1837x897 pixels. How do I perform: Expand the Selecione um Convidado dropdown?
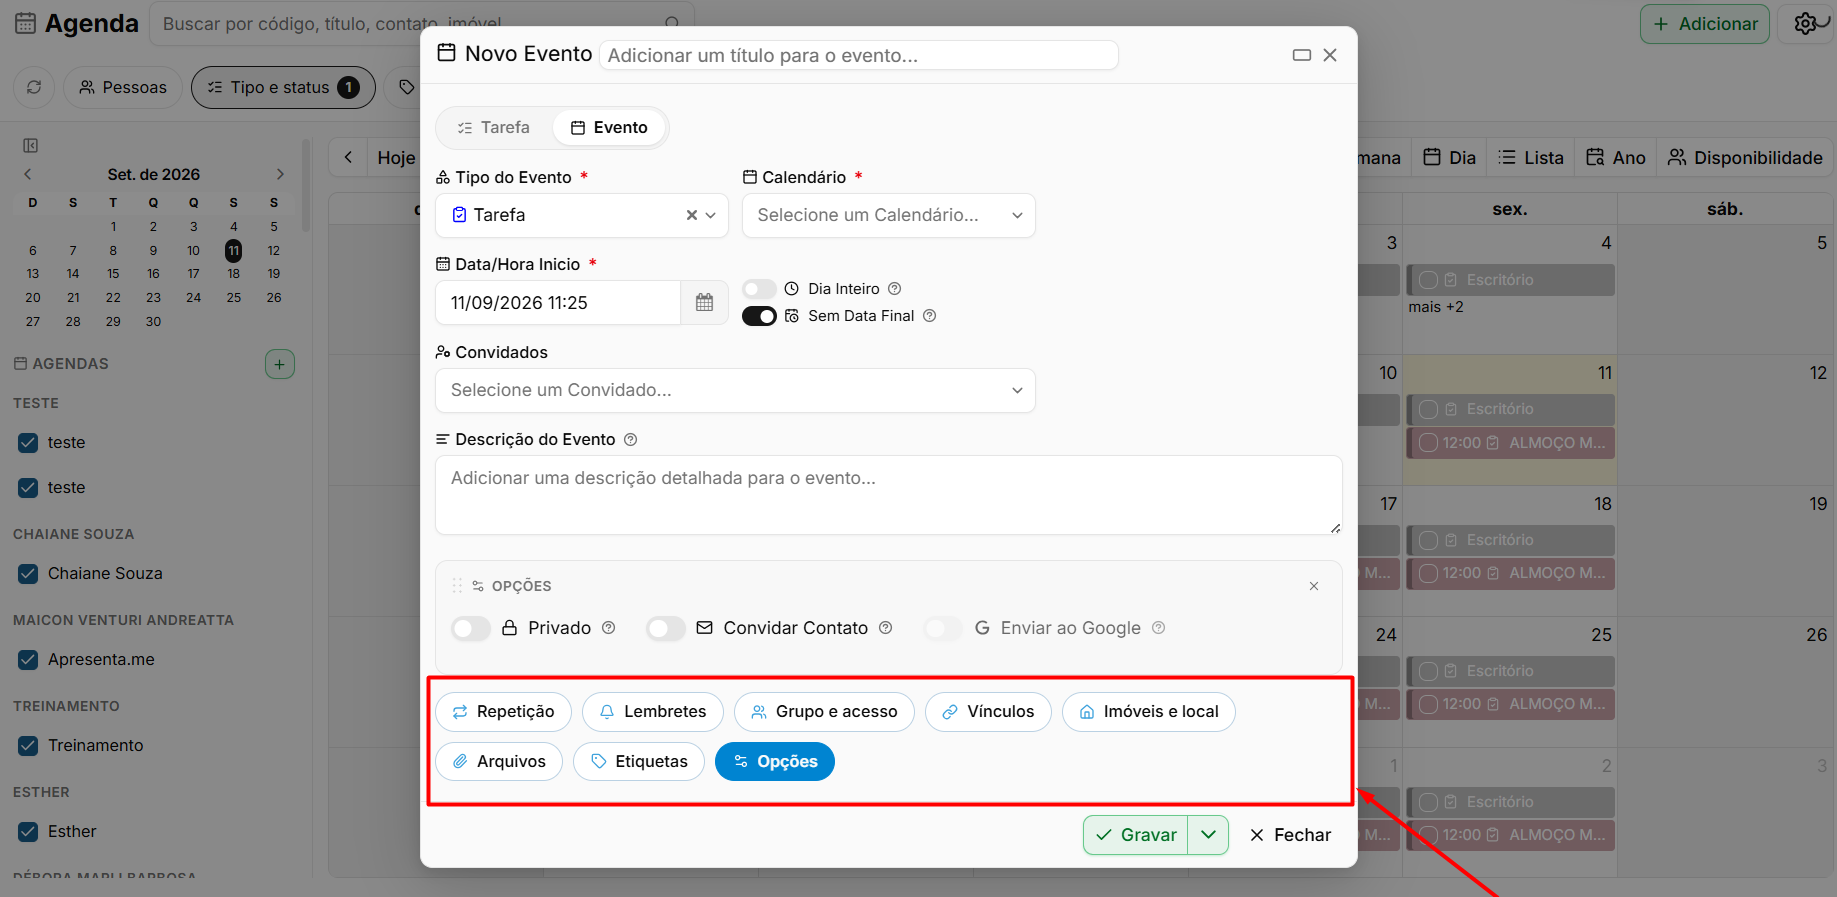click(x=735, y=390)
